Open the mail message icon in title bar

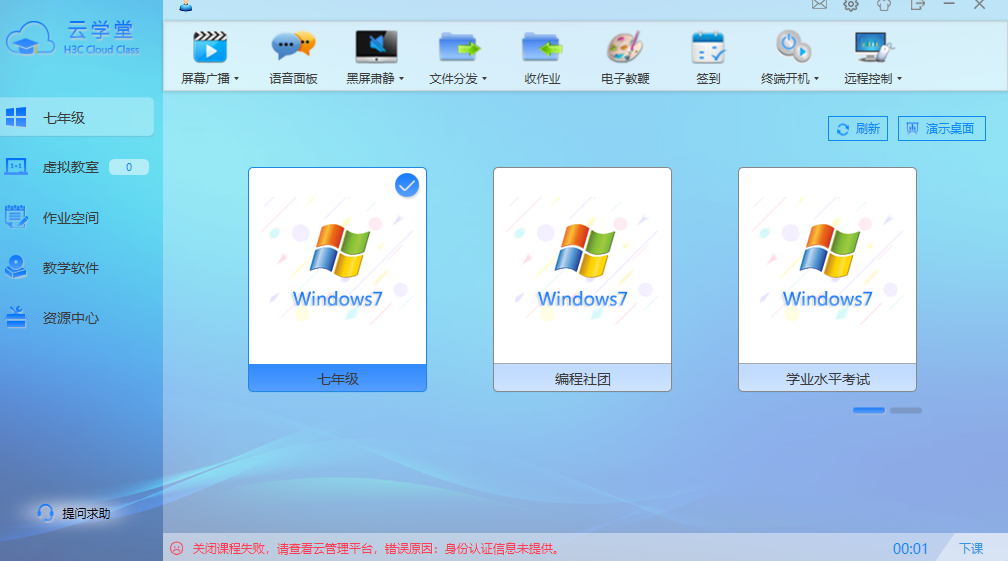click(819, 4)
